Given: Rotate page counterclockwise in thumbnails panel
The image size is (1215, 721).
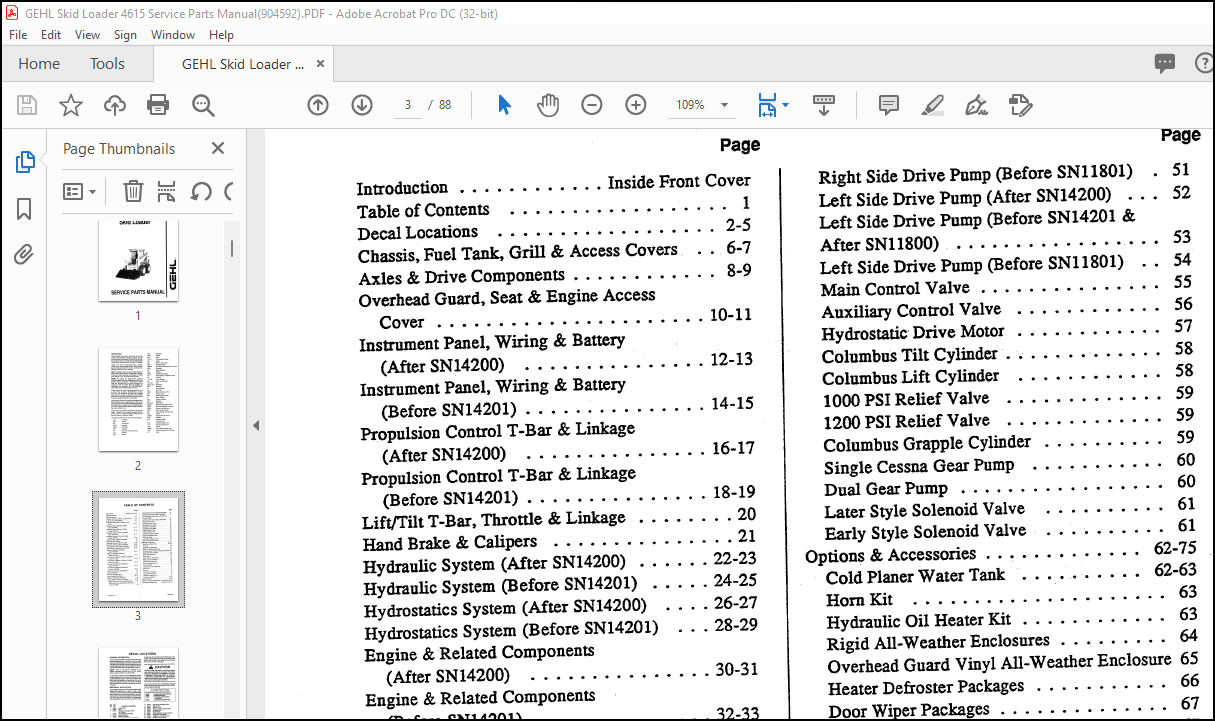Looking at the screenshot, I should click(x=201, y=191).
